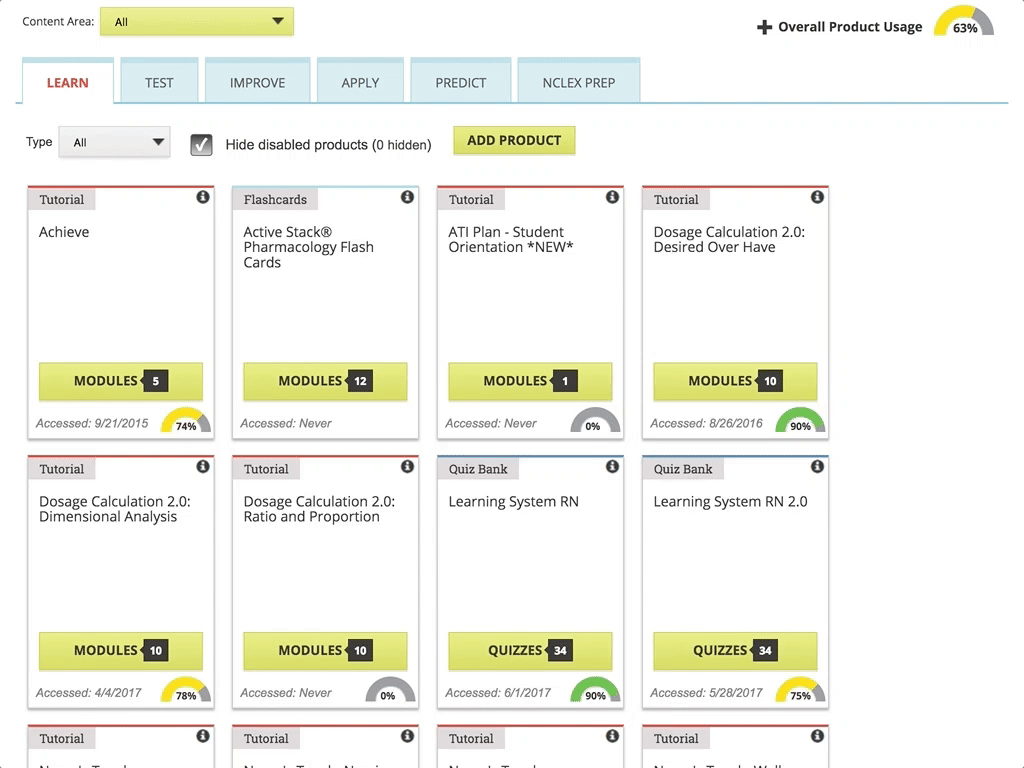Click info icon on Learning System RN card
1024x768 pixels.
(x=613, y=466)
